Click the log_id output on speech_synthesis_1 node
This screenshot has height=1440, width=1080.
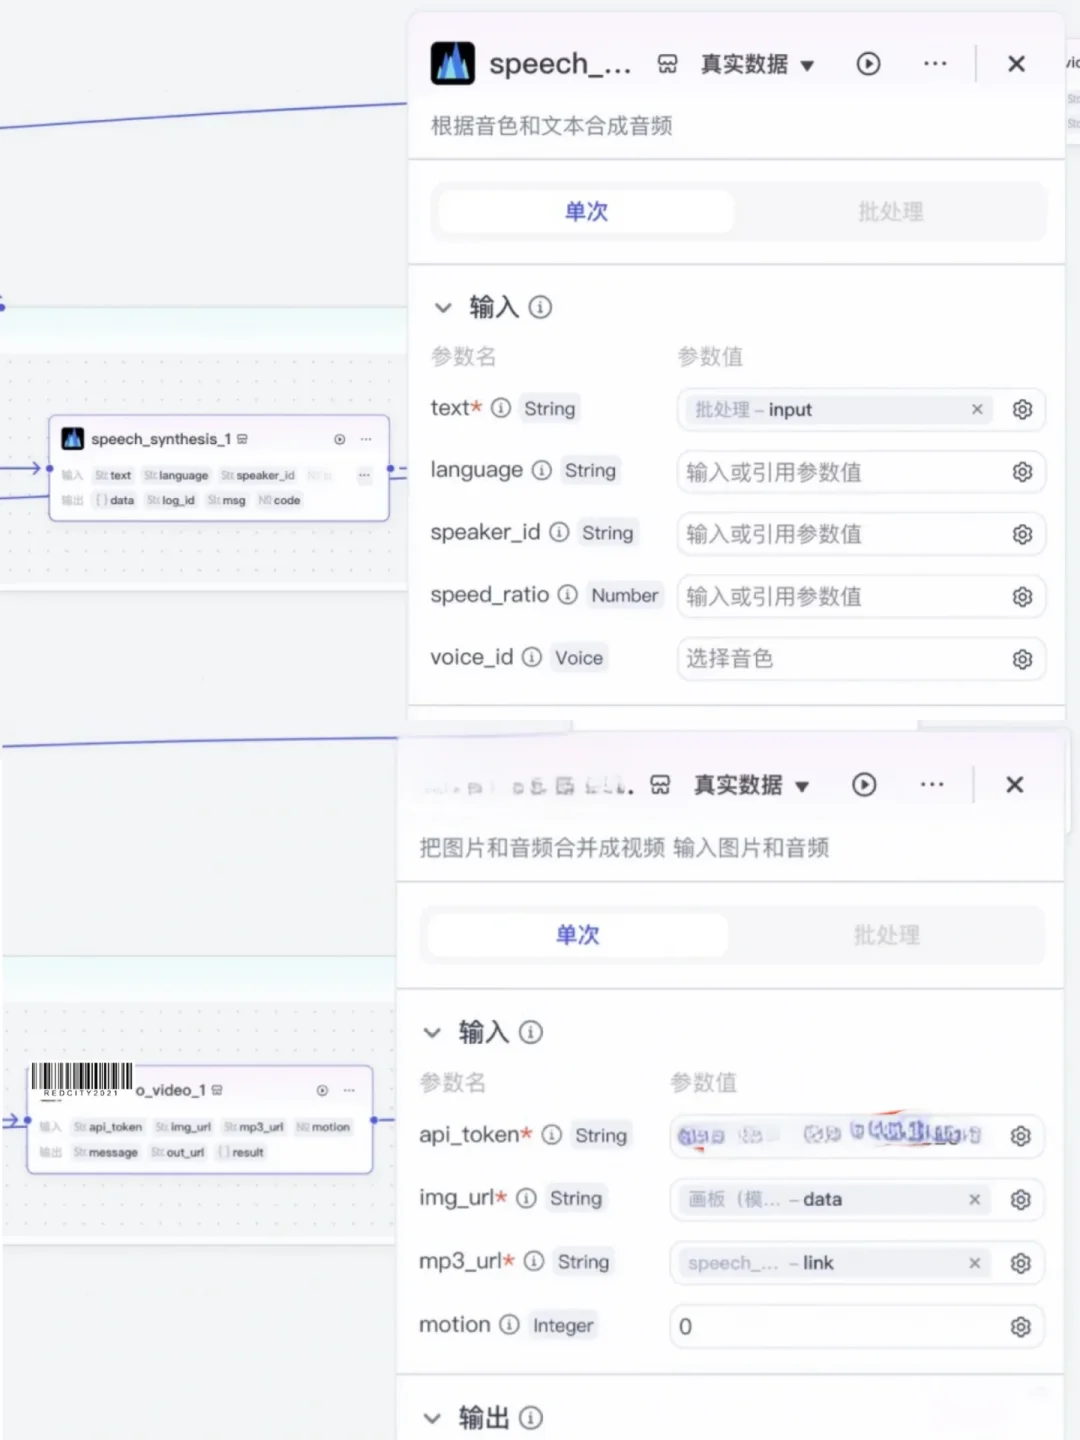pyautogui.click(x=171, y=500)
